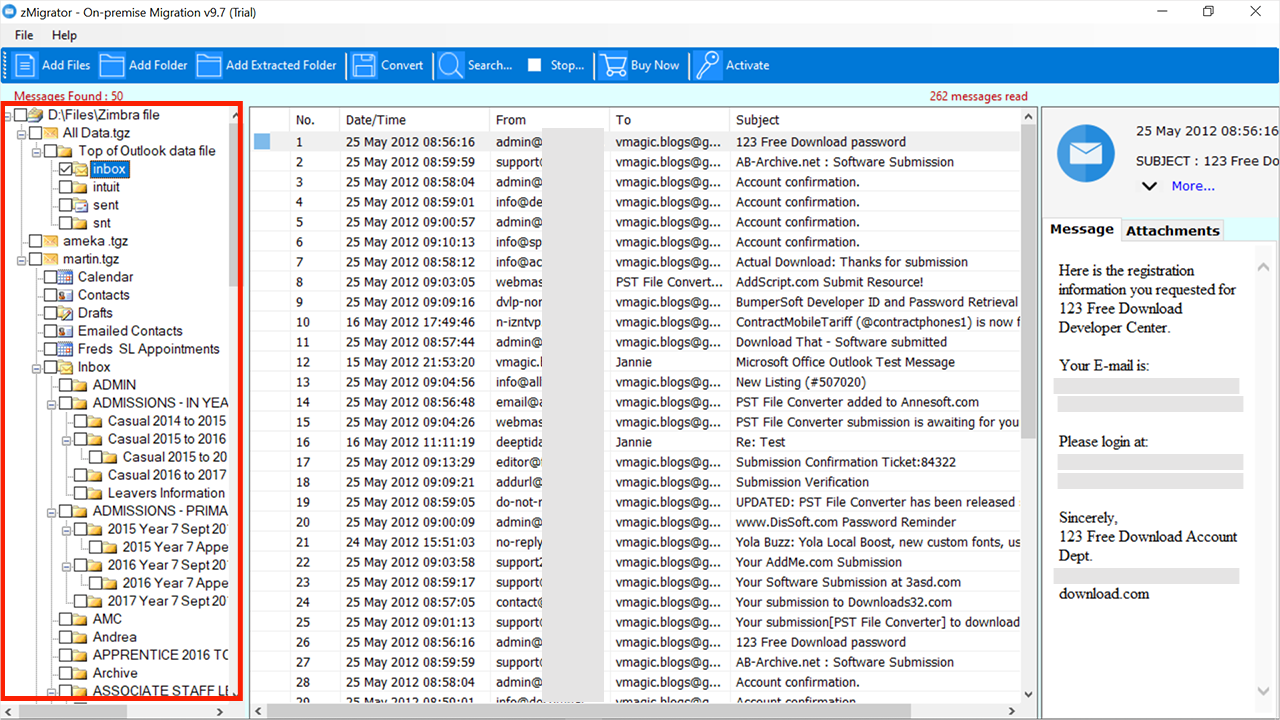Click the Add Extracted Folder icon

click(x=209, y=65)
